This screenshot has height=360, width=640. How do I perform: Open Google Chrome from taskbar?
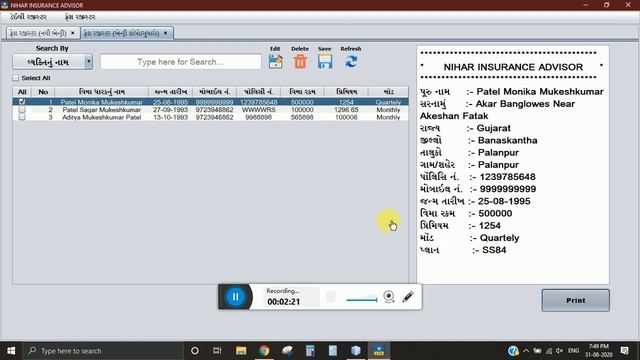click(x=264, y=351)
